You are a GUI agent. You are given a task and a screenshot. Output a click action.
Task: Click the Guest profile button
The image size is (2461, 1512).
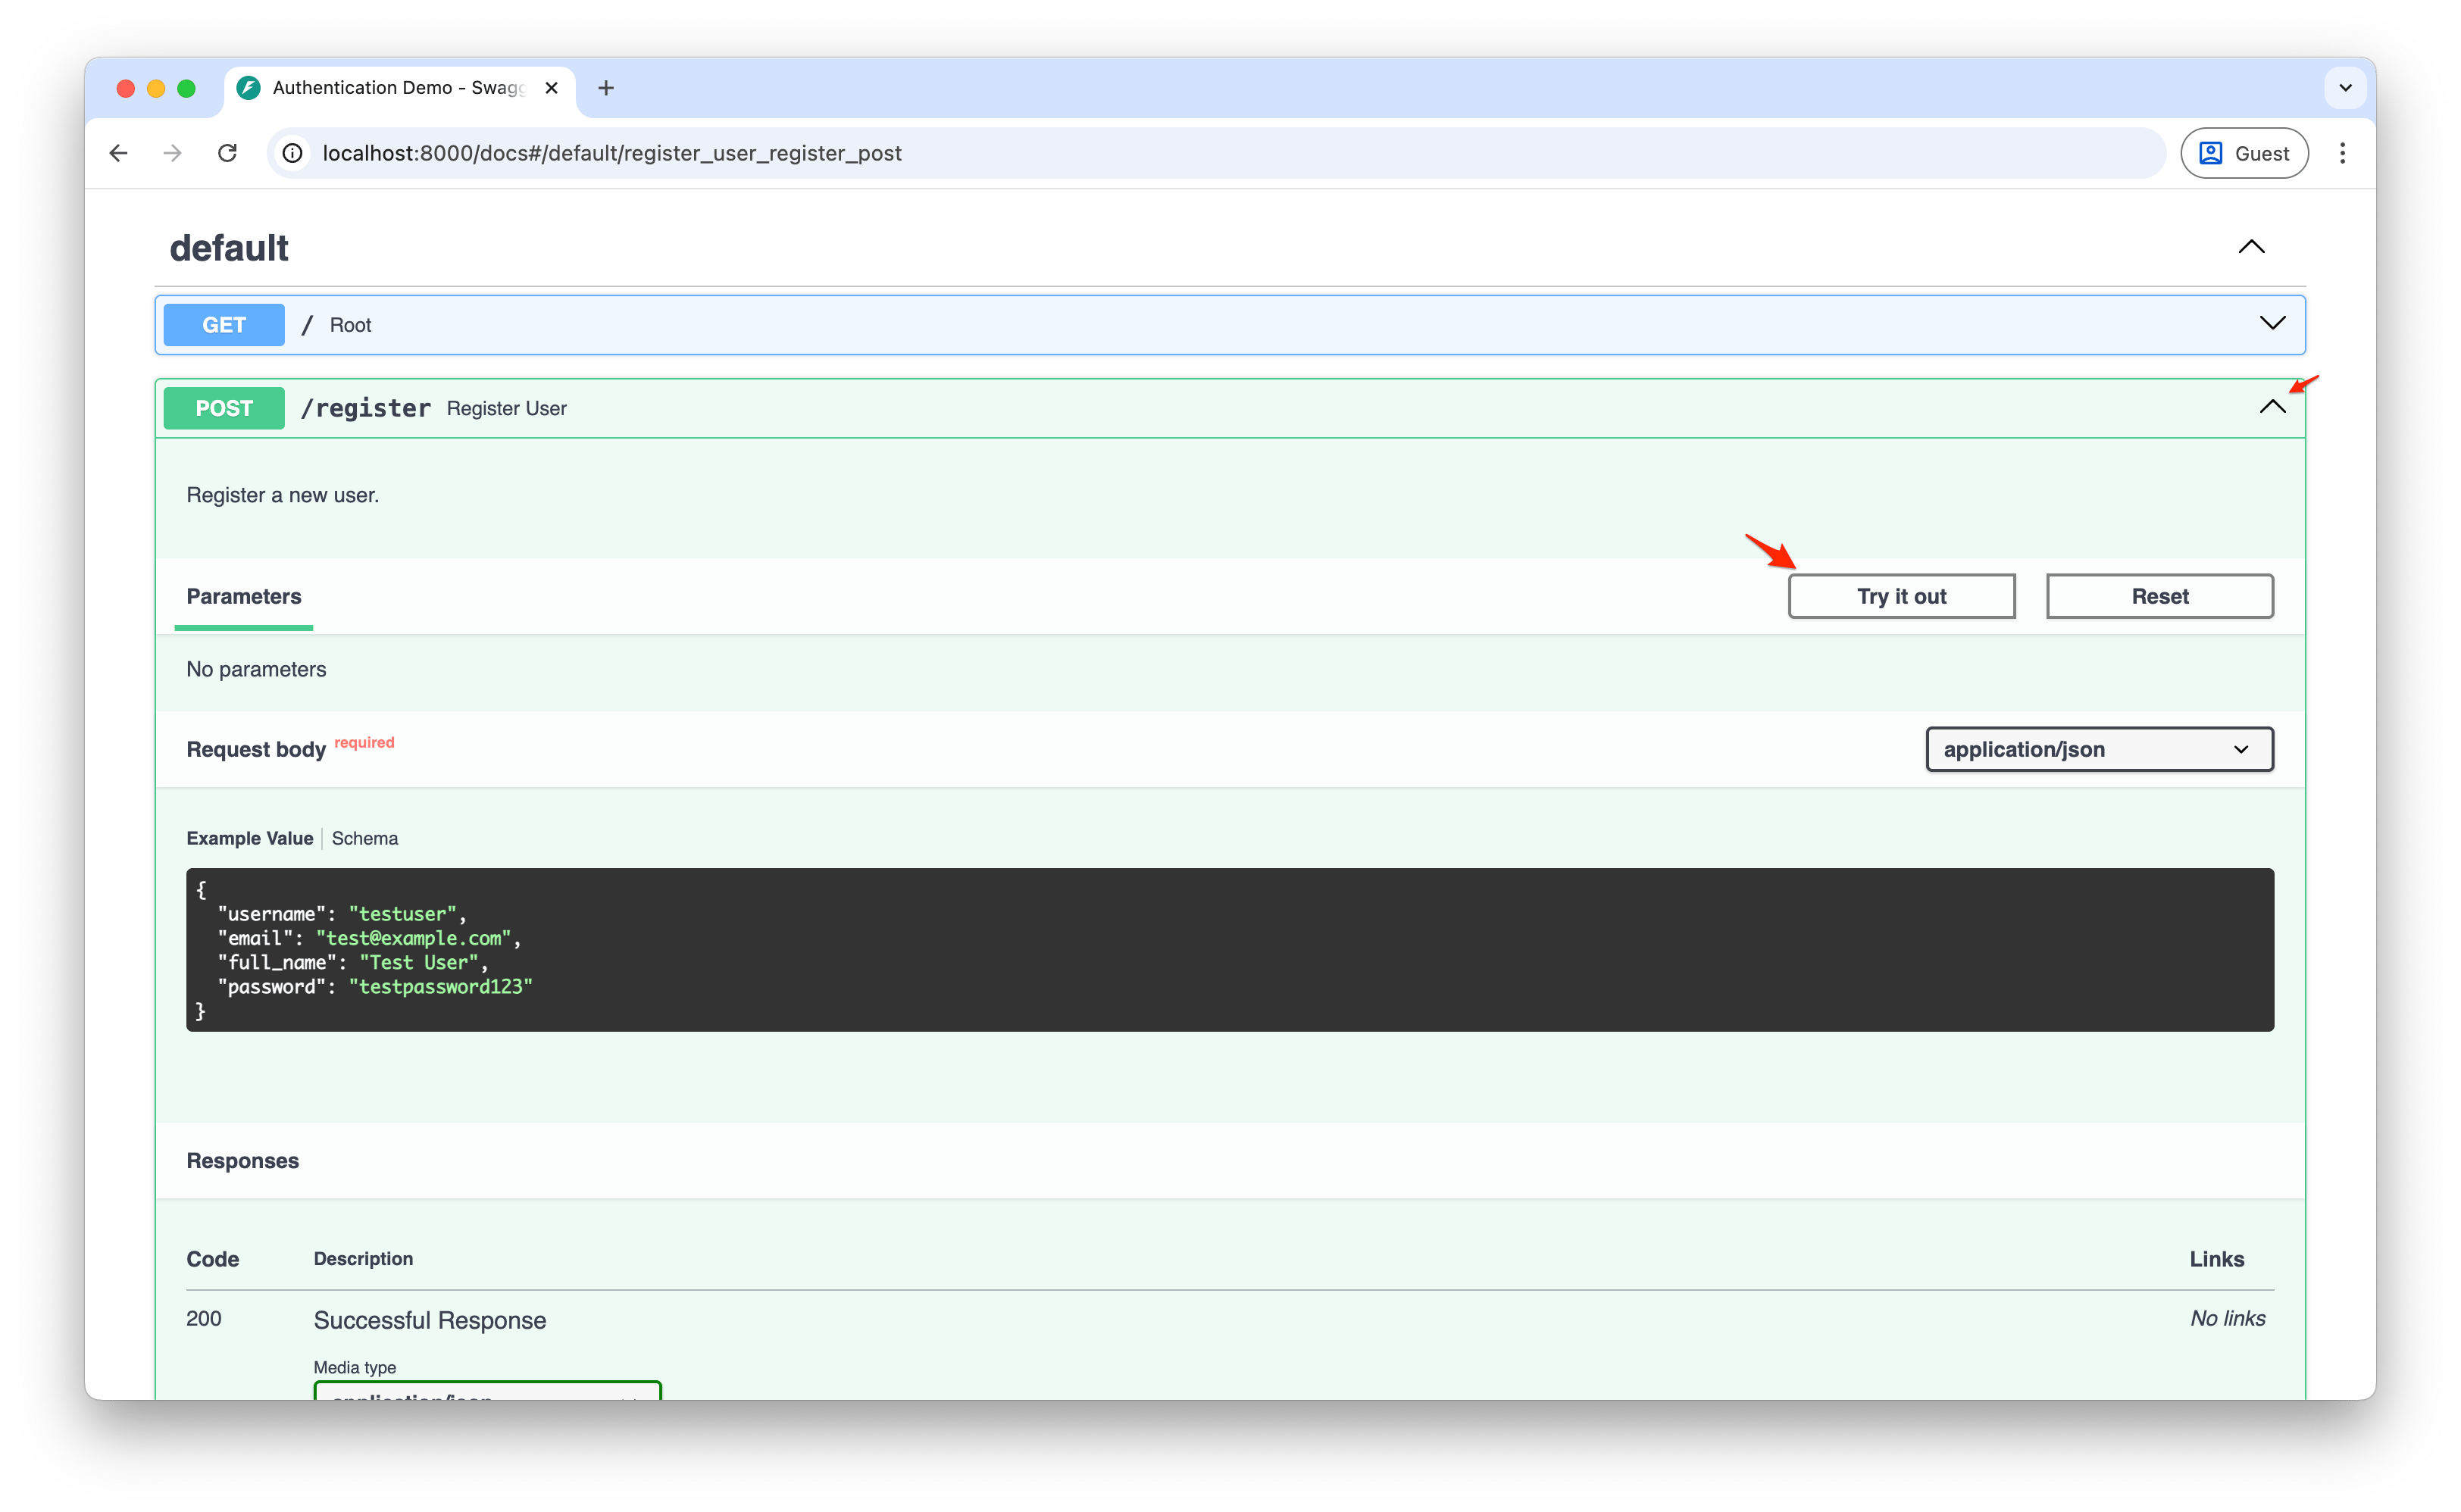pyautogui.click(x=2244, y=153)
